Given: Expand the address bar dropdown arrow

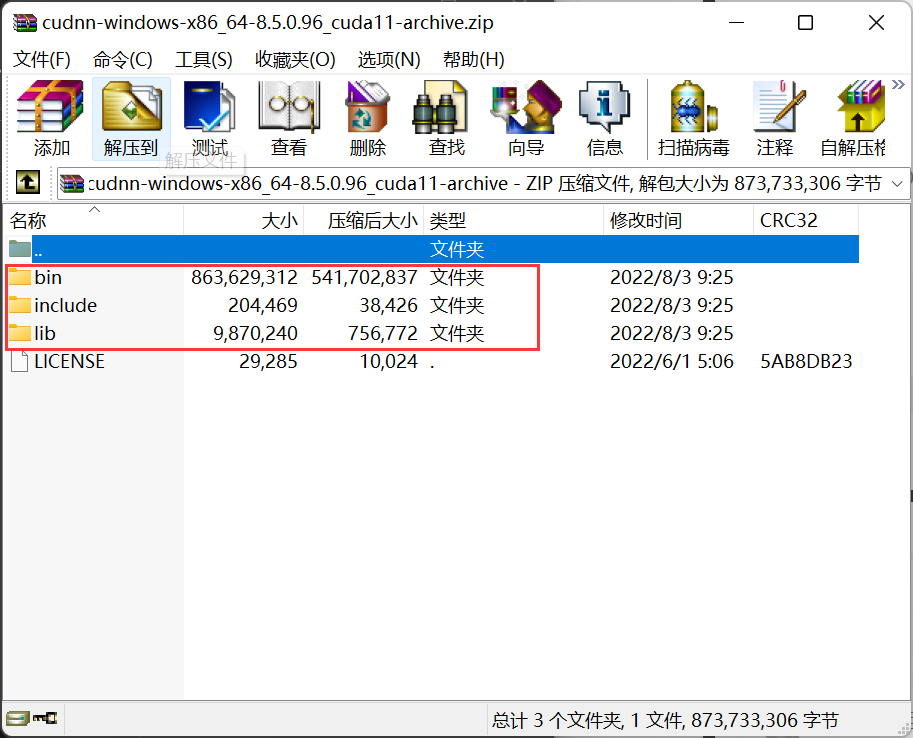Looking at the screenshot, I should pyautogui.click(x=898, y=183).
